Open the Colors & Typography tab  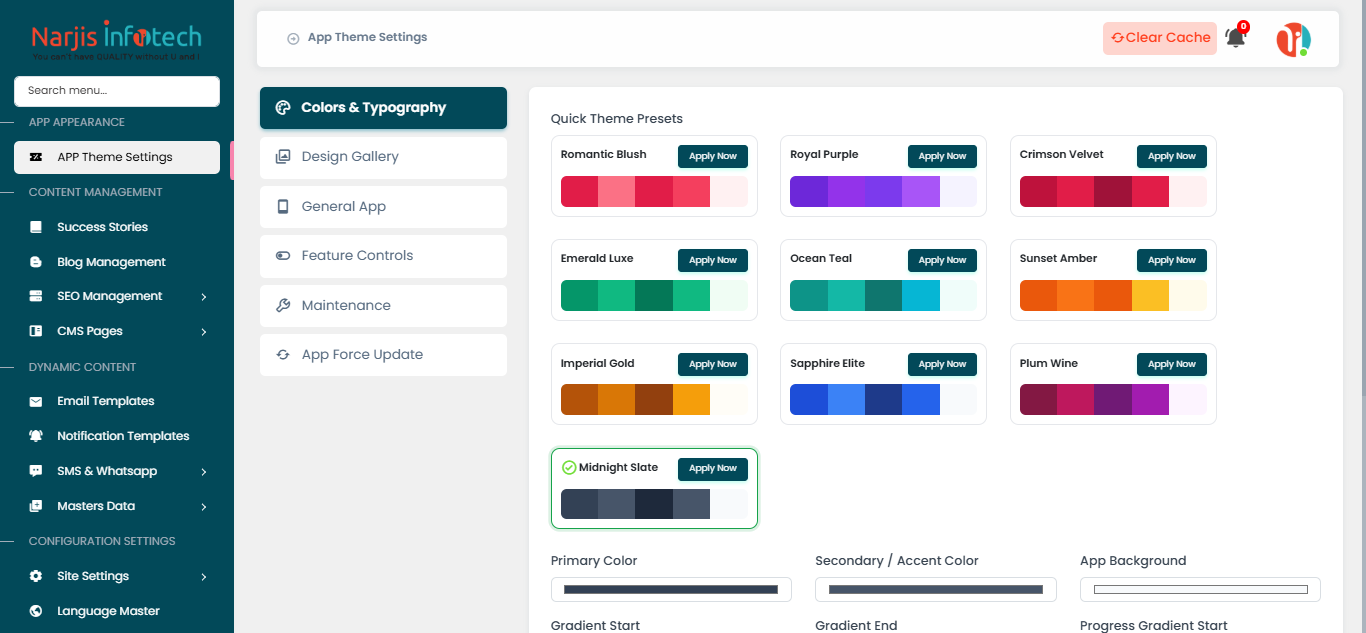coord(383,108)
